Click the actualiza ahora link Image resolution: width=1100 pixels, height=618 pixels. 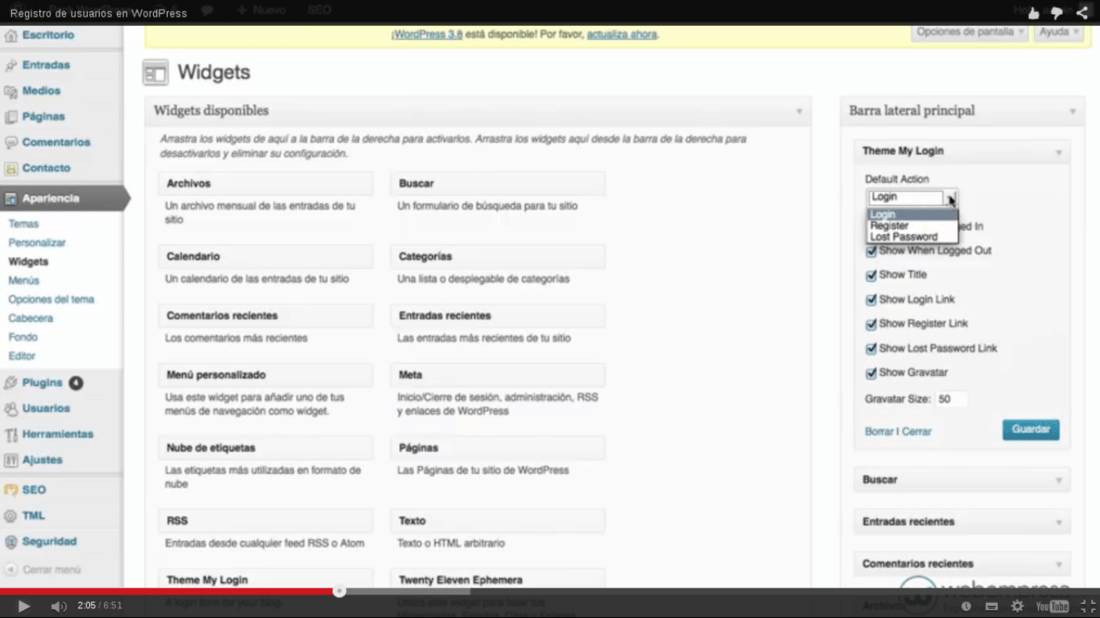tap(622, 34)
